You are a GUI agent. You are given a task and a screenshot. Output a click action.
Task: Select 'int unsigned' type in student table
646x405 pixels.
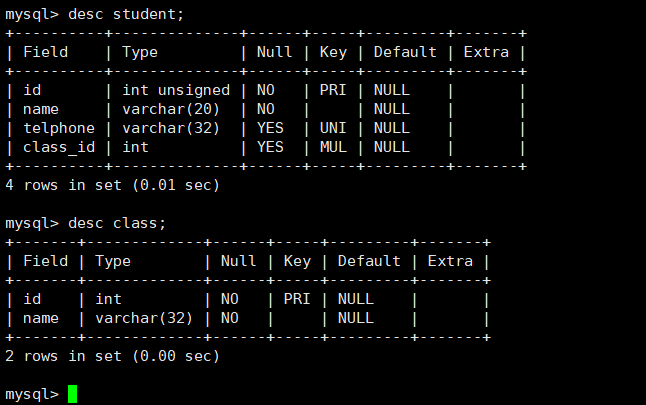[176, 90]
